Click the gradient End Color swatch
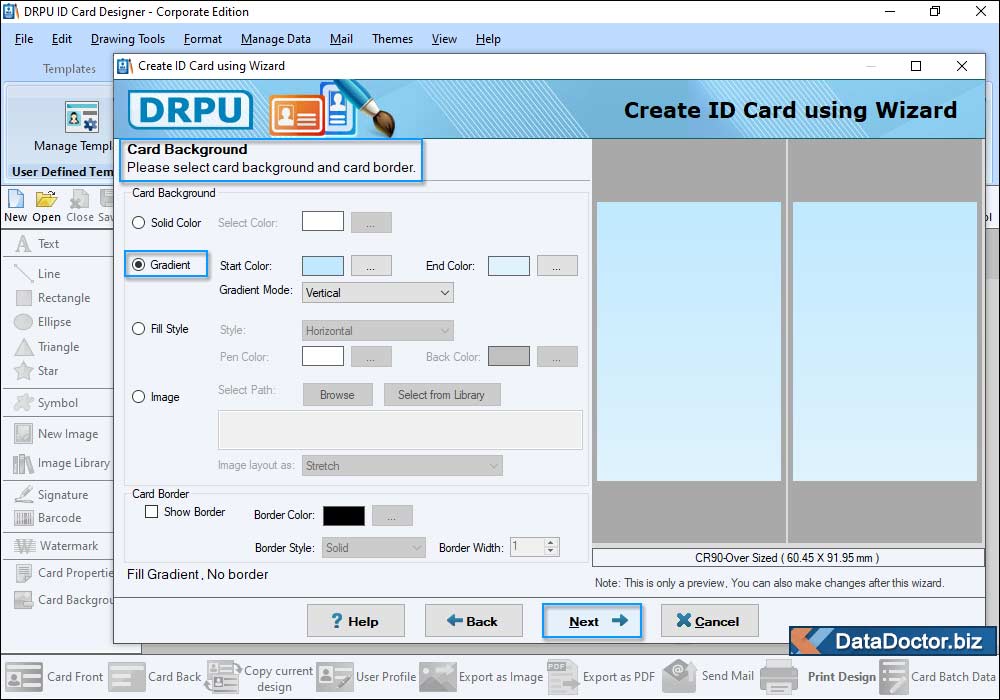The width and height of the screenshot is (1000, 700). point(509,265)
